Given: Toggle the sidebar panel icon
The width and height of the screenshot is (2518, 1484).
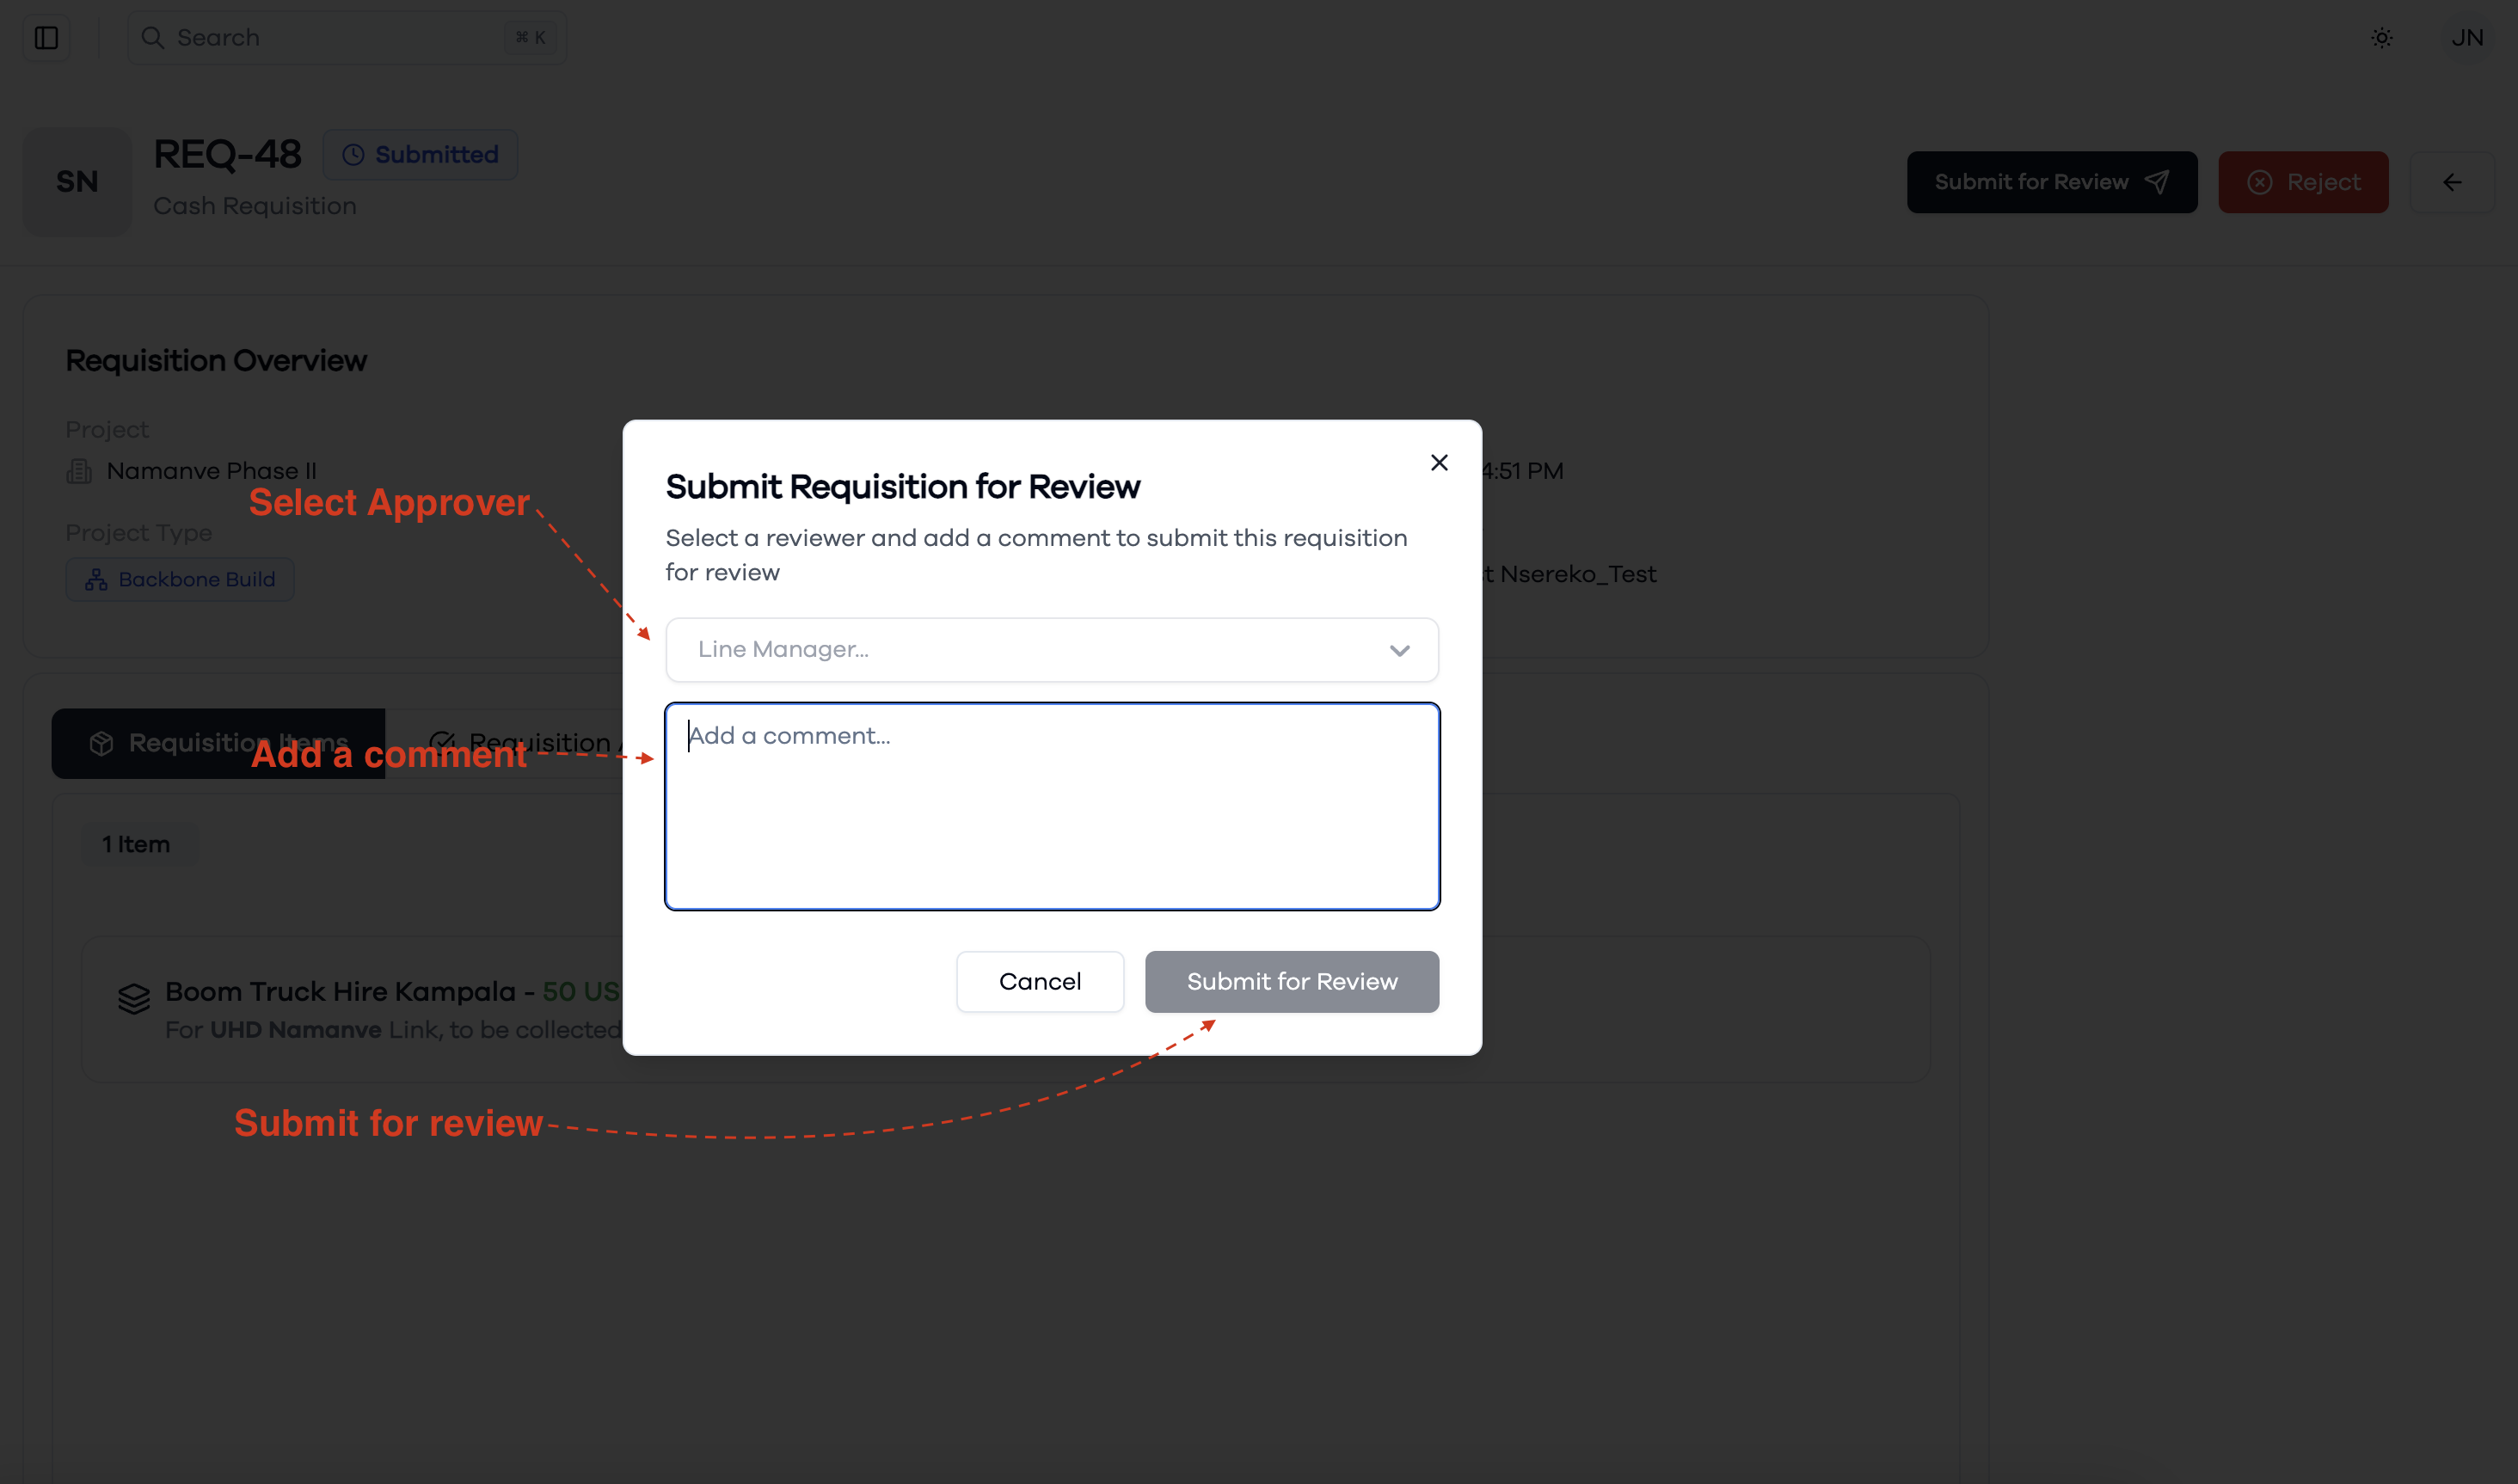Looking at the screenshot, I should 46,38.
